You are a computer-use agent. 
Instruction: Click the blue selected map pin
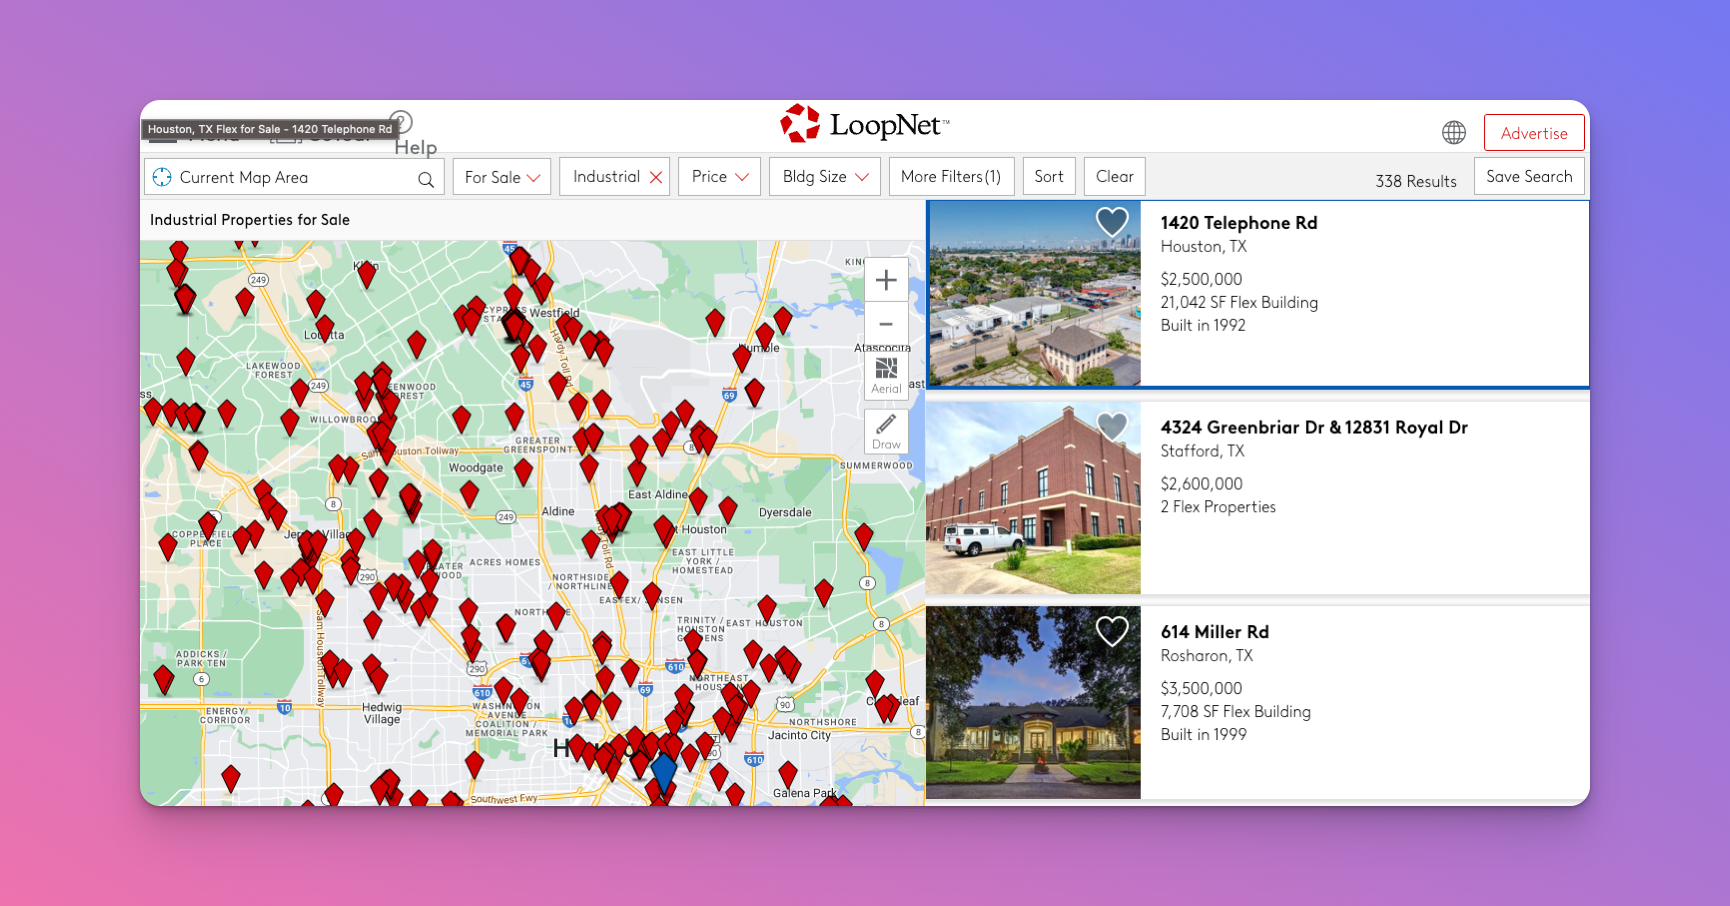pyautogui.click(x=664, y=772)
